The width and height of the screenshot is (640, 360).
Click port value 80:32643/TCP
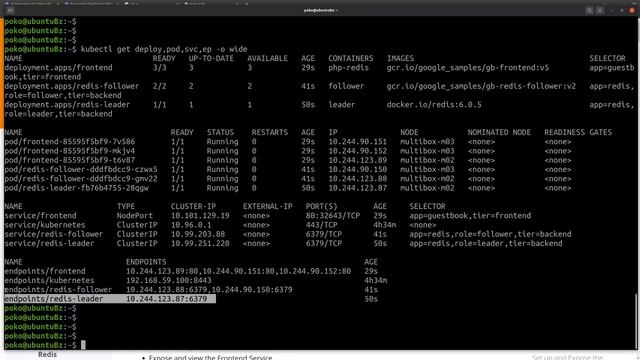point(333,216)
